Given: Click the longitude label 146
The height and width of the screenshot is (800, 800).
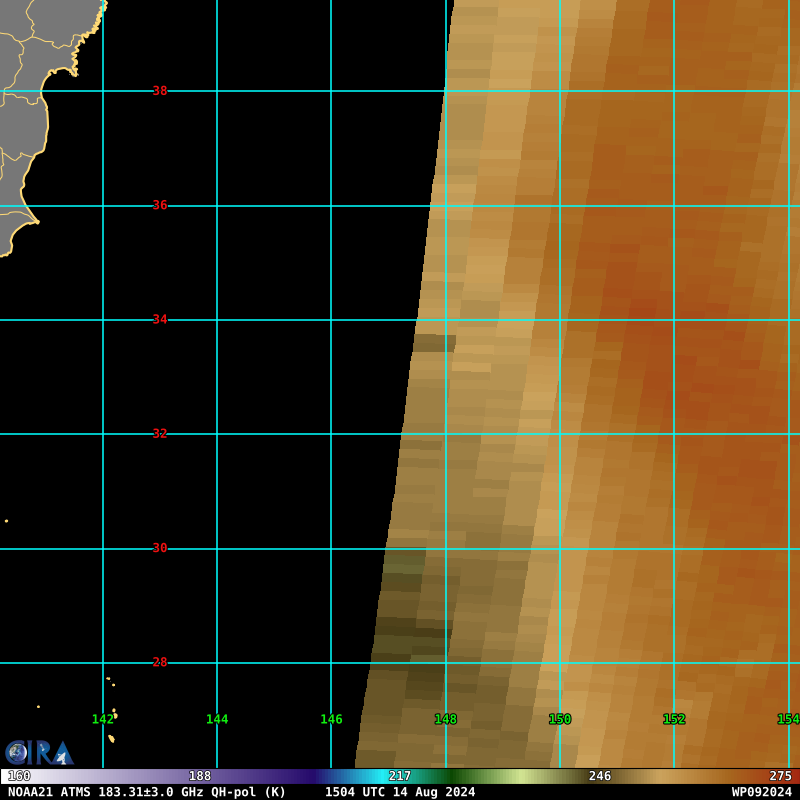Looking at the screenshot, I should coord(331,719).
